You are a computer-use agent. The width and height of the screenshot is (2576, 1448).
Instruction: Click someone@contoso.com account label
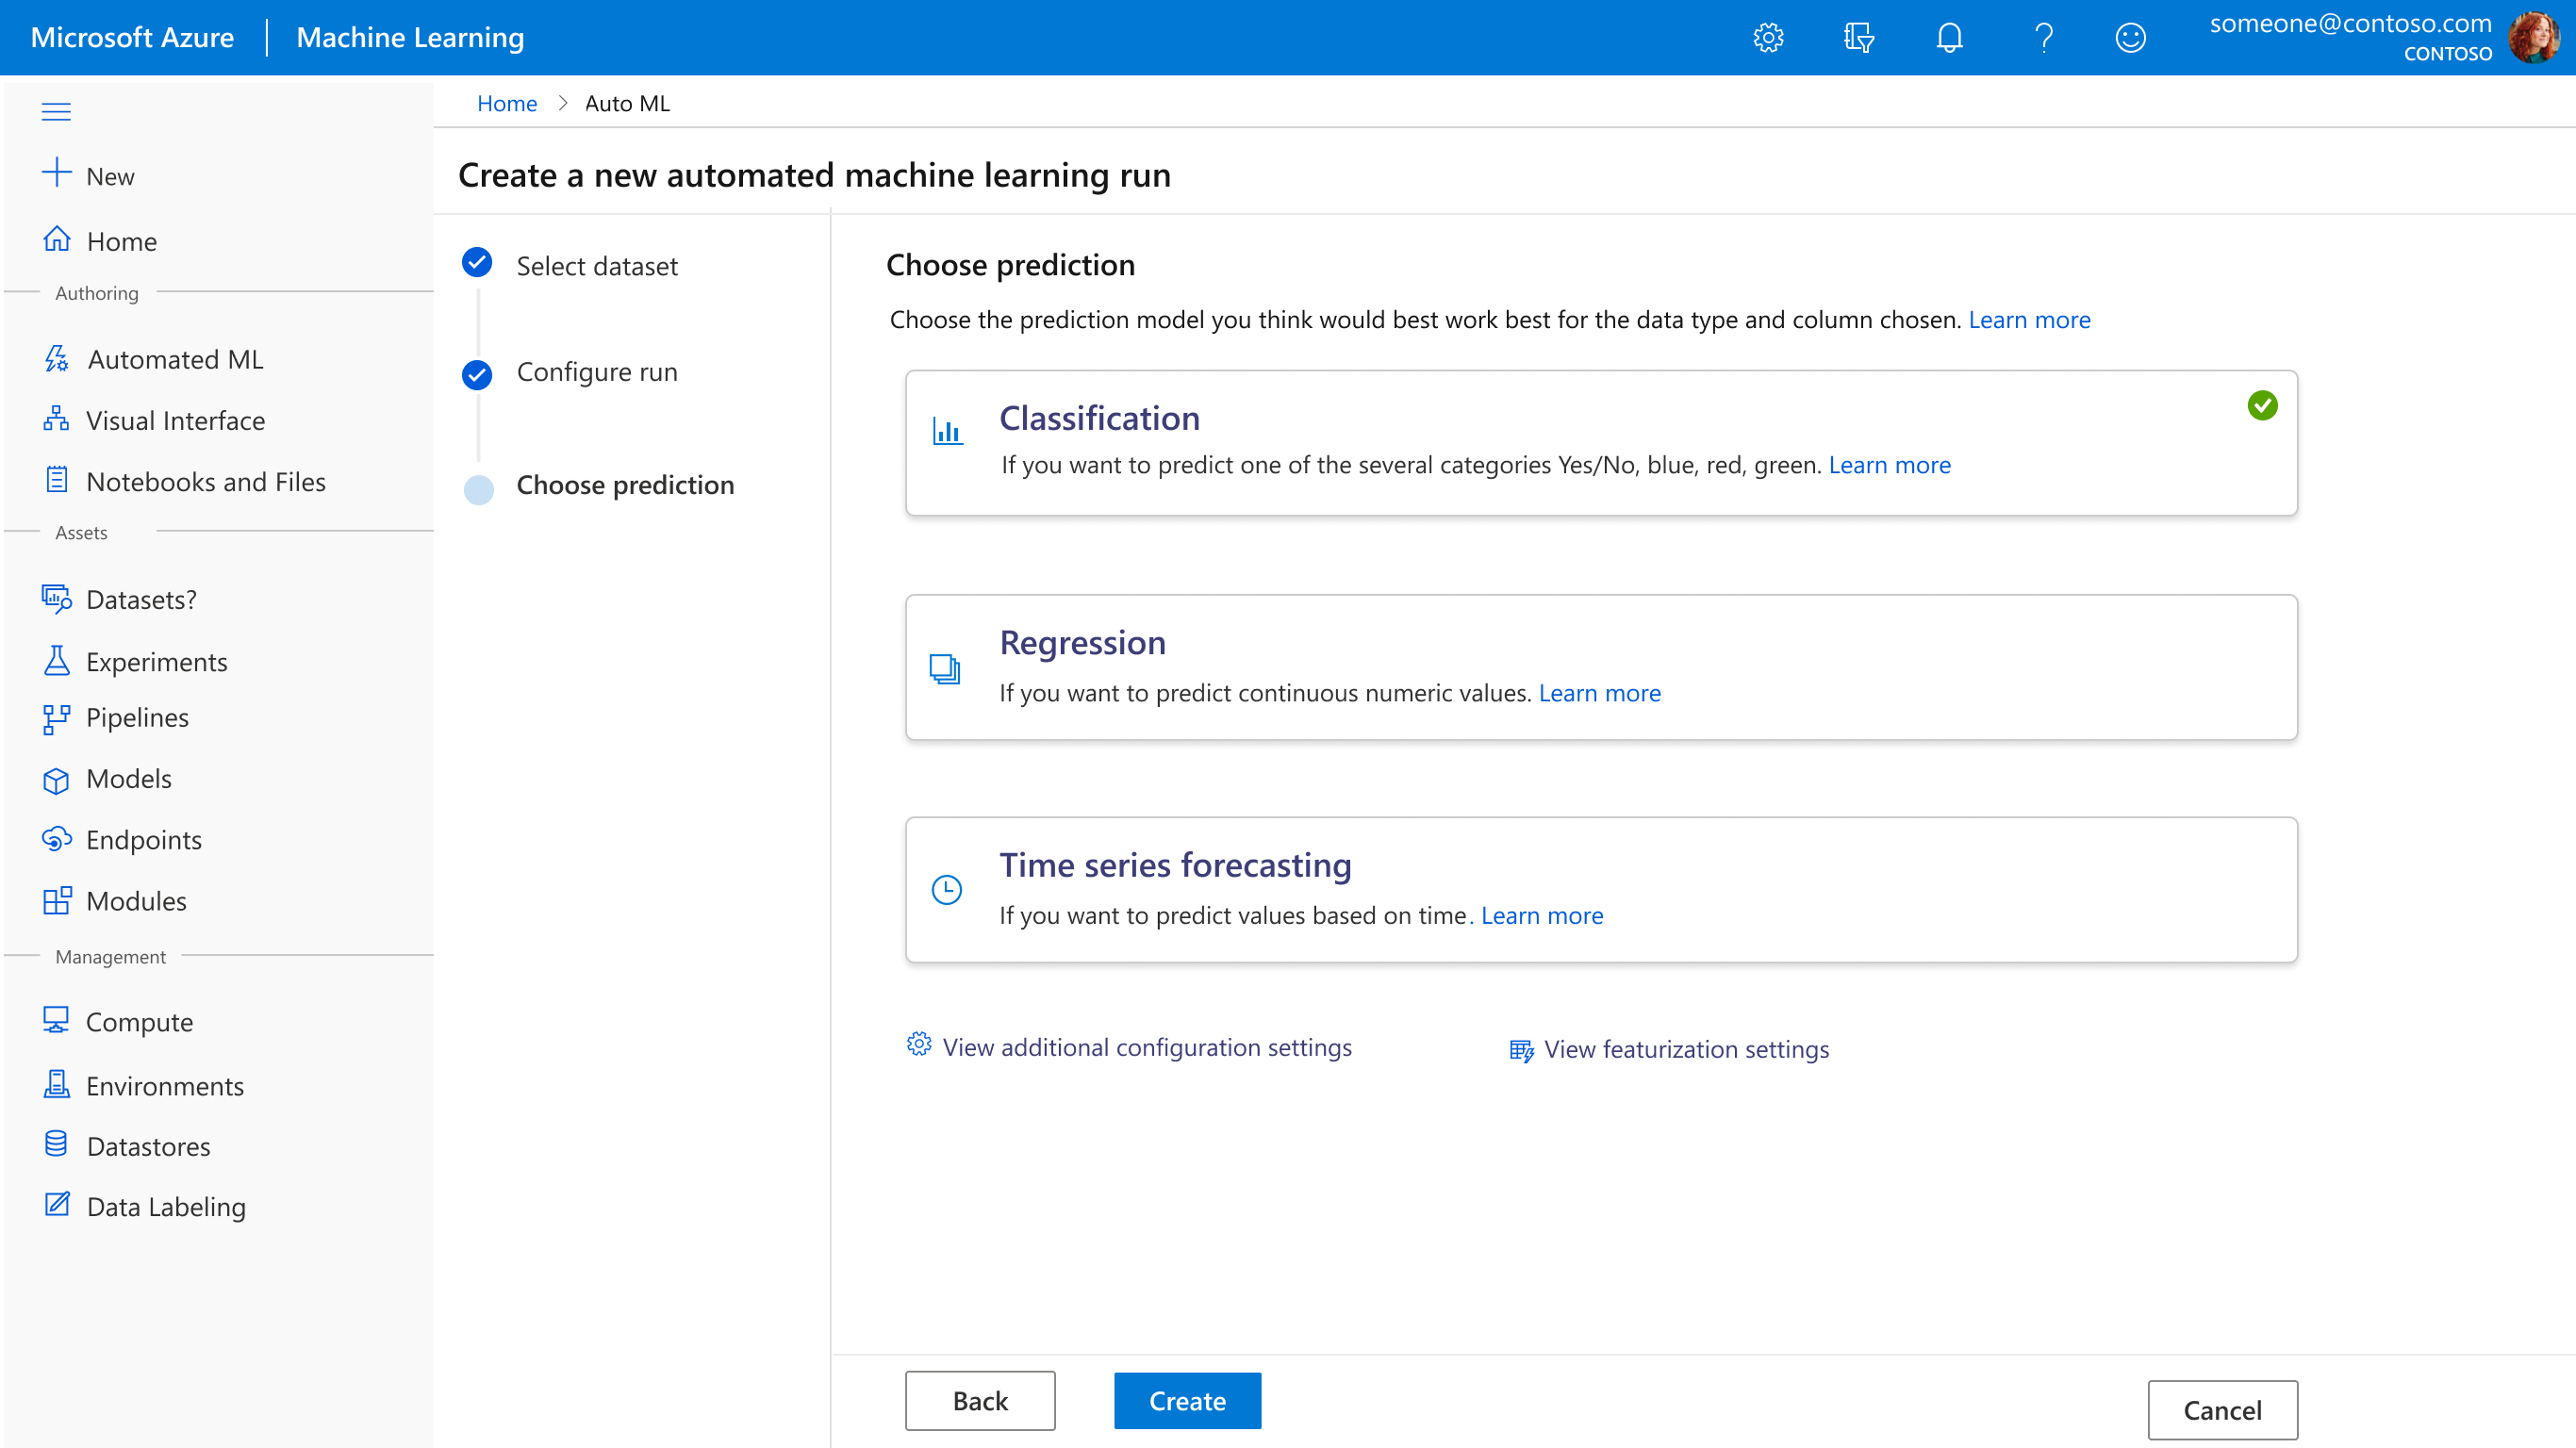pos(2350,23)
